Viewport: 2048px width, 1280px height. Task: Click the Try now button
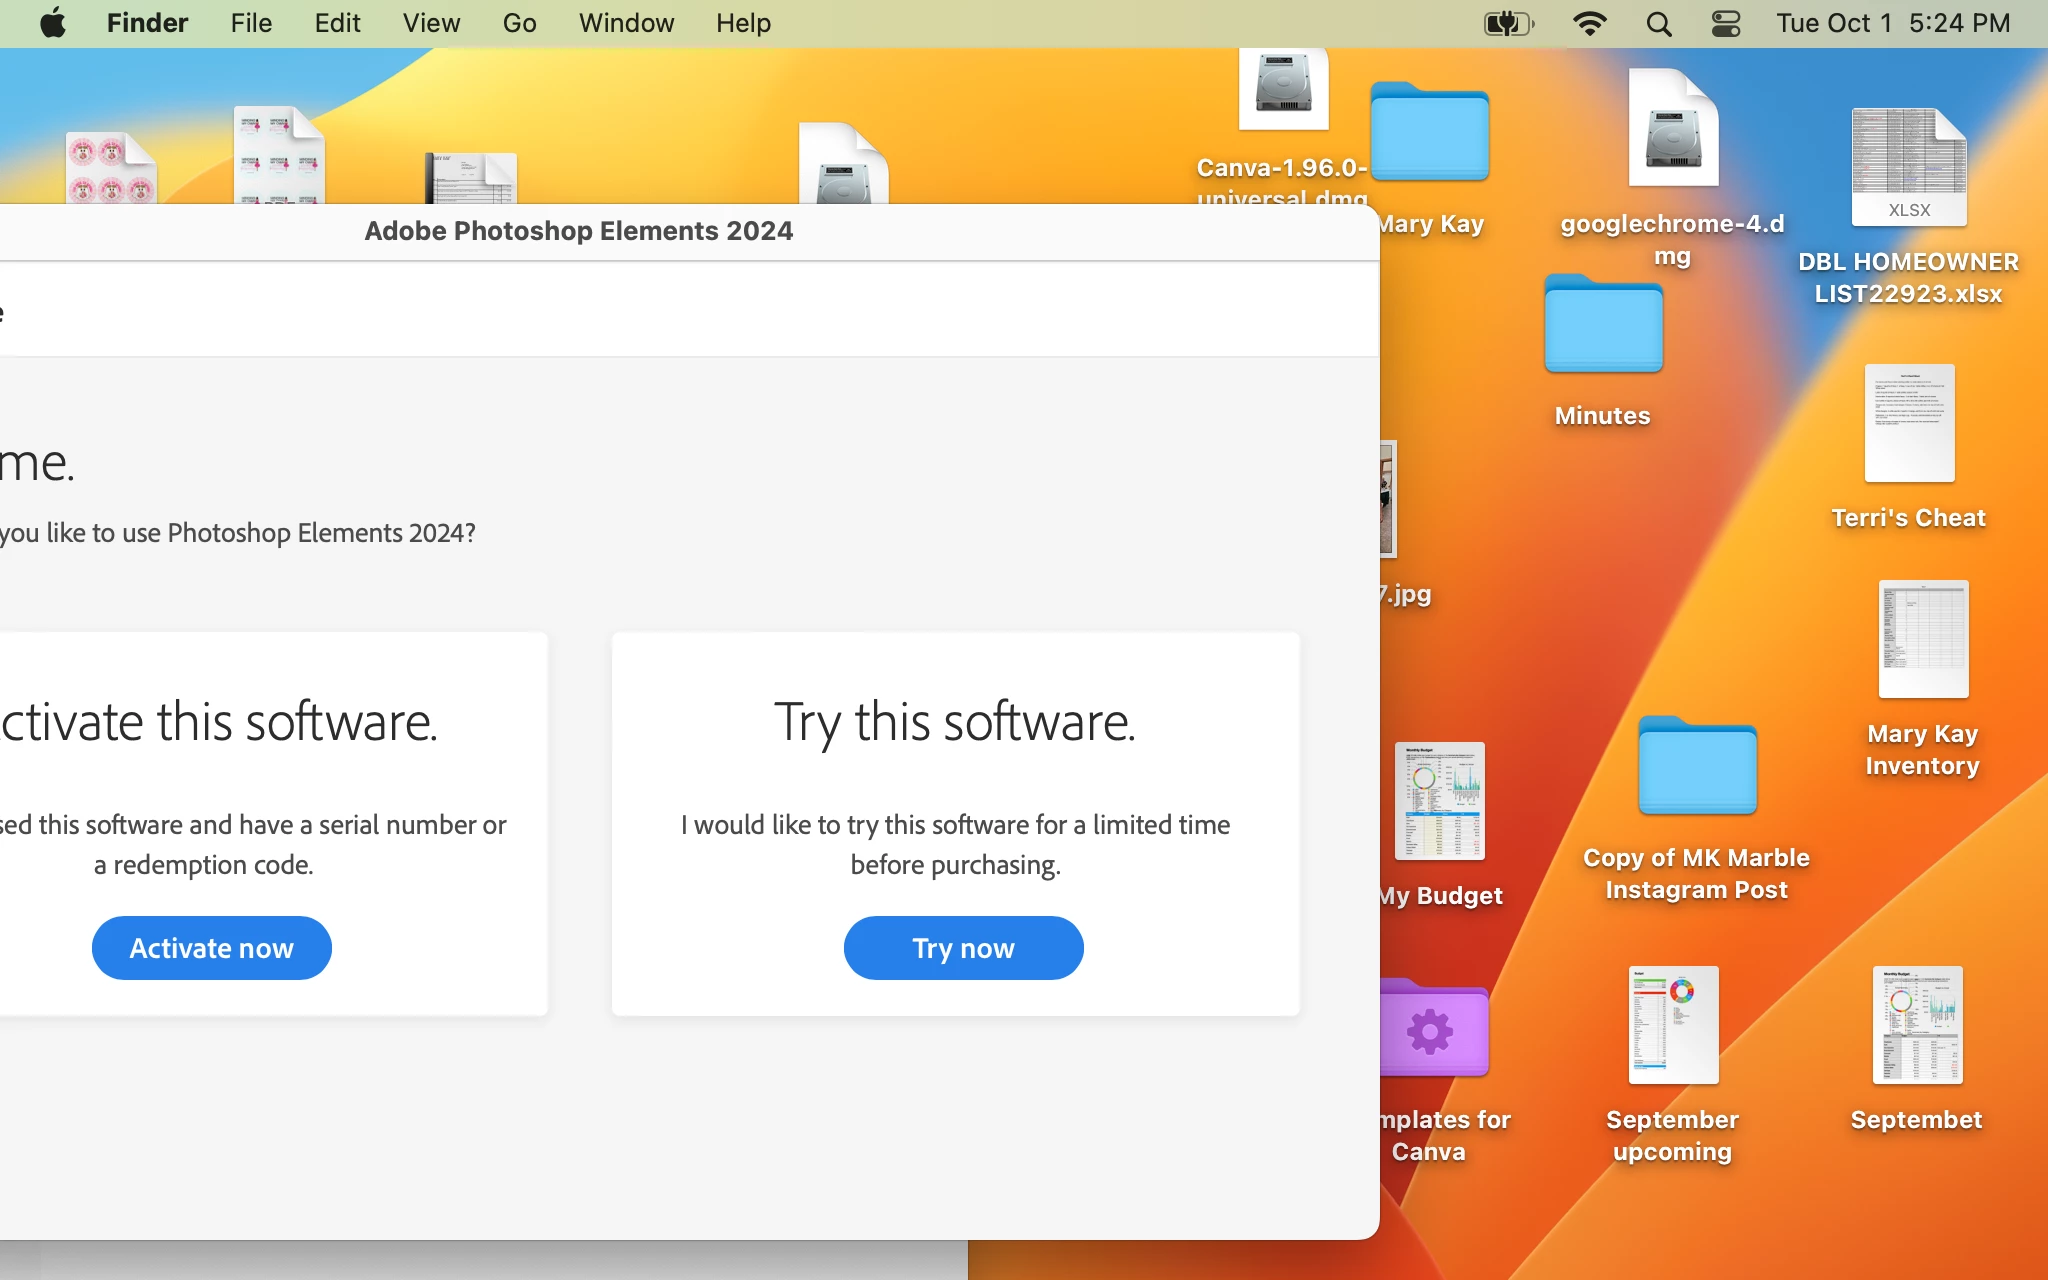[x=963, y=947]
